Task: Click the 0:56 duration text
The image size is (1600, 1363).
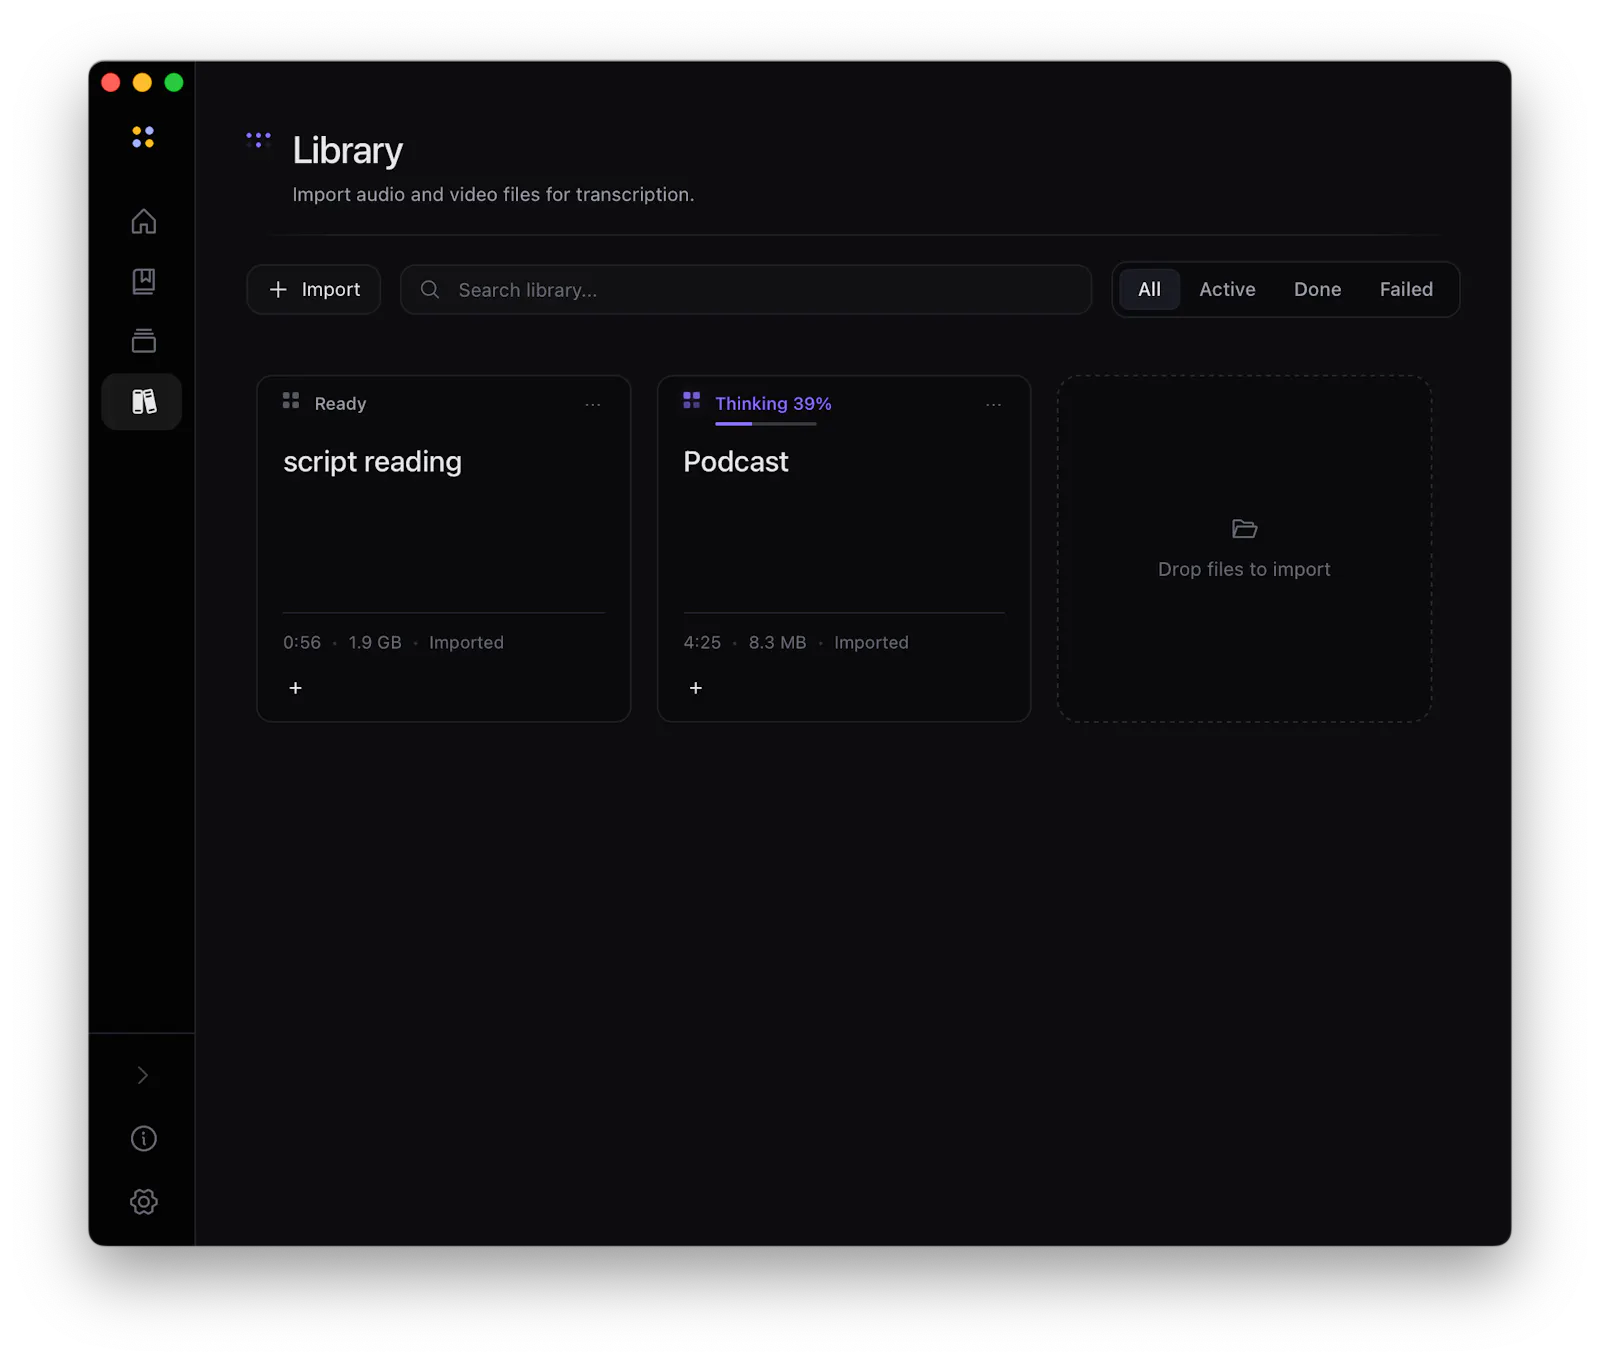Action: (302, 643)
